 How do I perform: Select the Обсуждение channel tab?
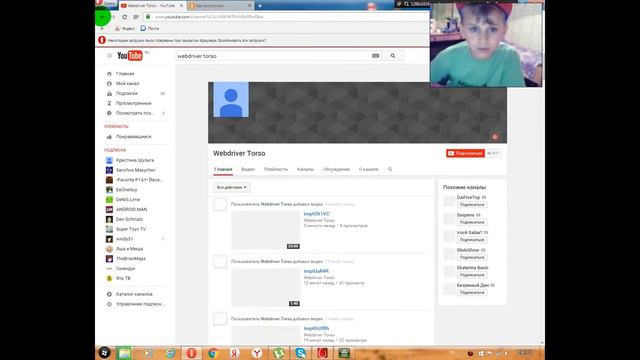(x=336, y=169)
